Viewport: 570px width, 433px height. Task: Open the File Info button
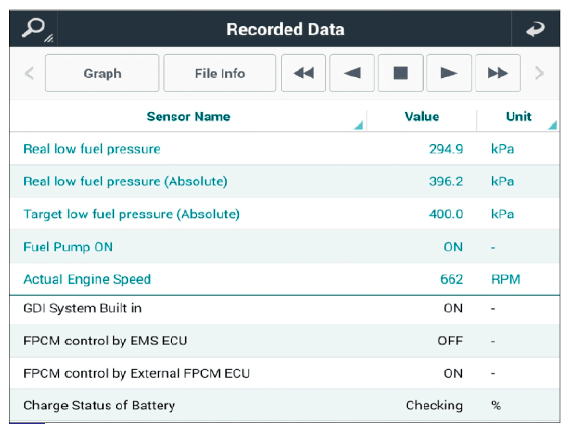220,73
